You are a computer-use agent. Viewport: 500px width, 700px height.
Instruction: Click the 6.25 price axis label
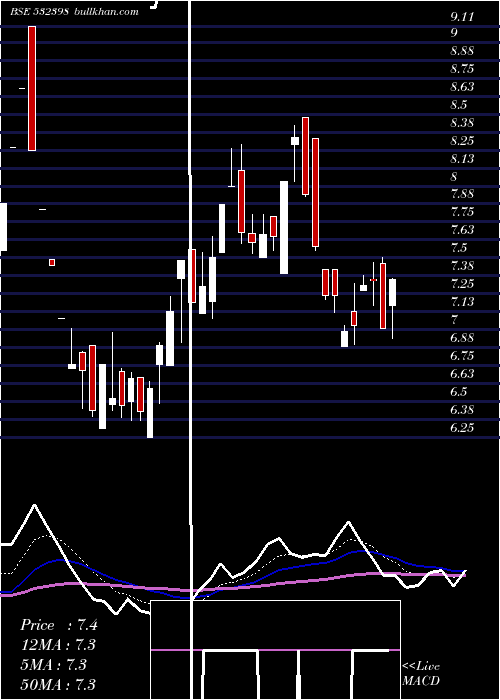(x=462, y=428)
